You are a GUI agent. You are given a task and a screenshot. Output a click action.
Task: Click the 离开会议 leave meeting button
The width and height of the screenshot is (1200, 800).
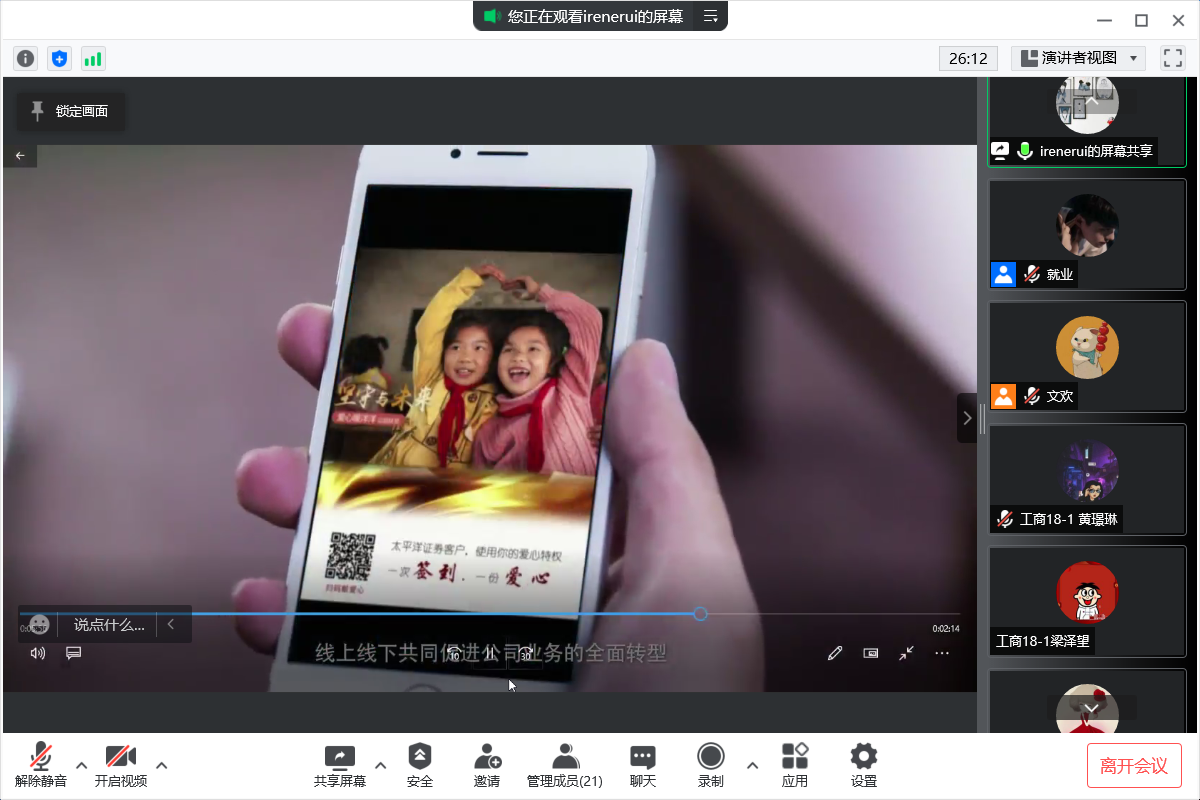pos(1134,766)
